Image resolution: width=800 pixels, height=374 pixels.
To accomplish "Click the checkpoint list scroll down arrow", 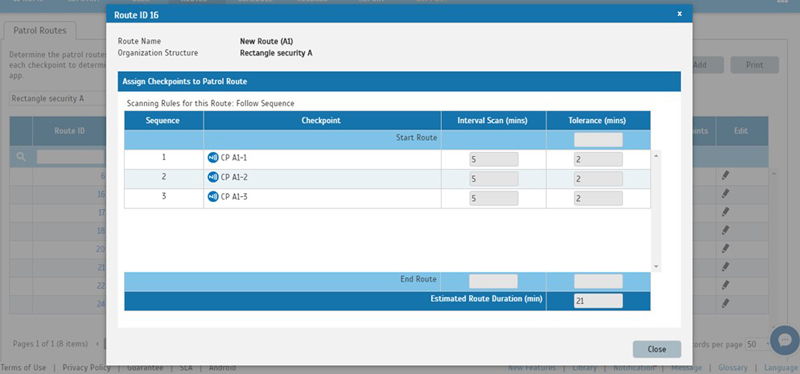I will coord(656,267).
